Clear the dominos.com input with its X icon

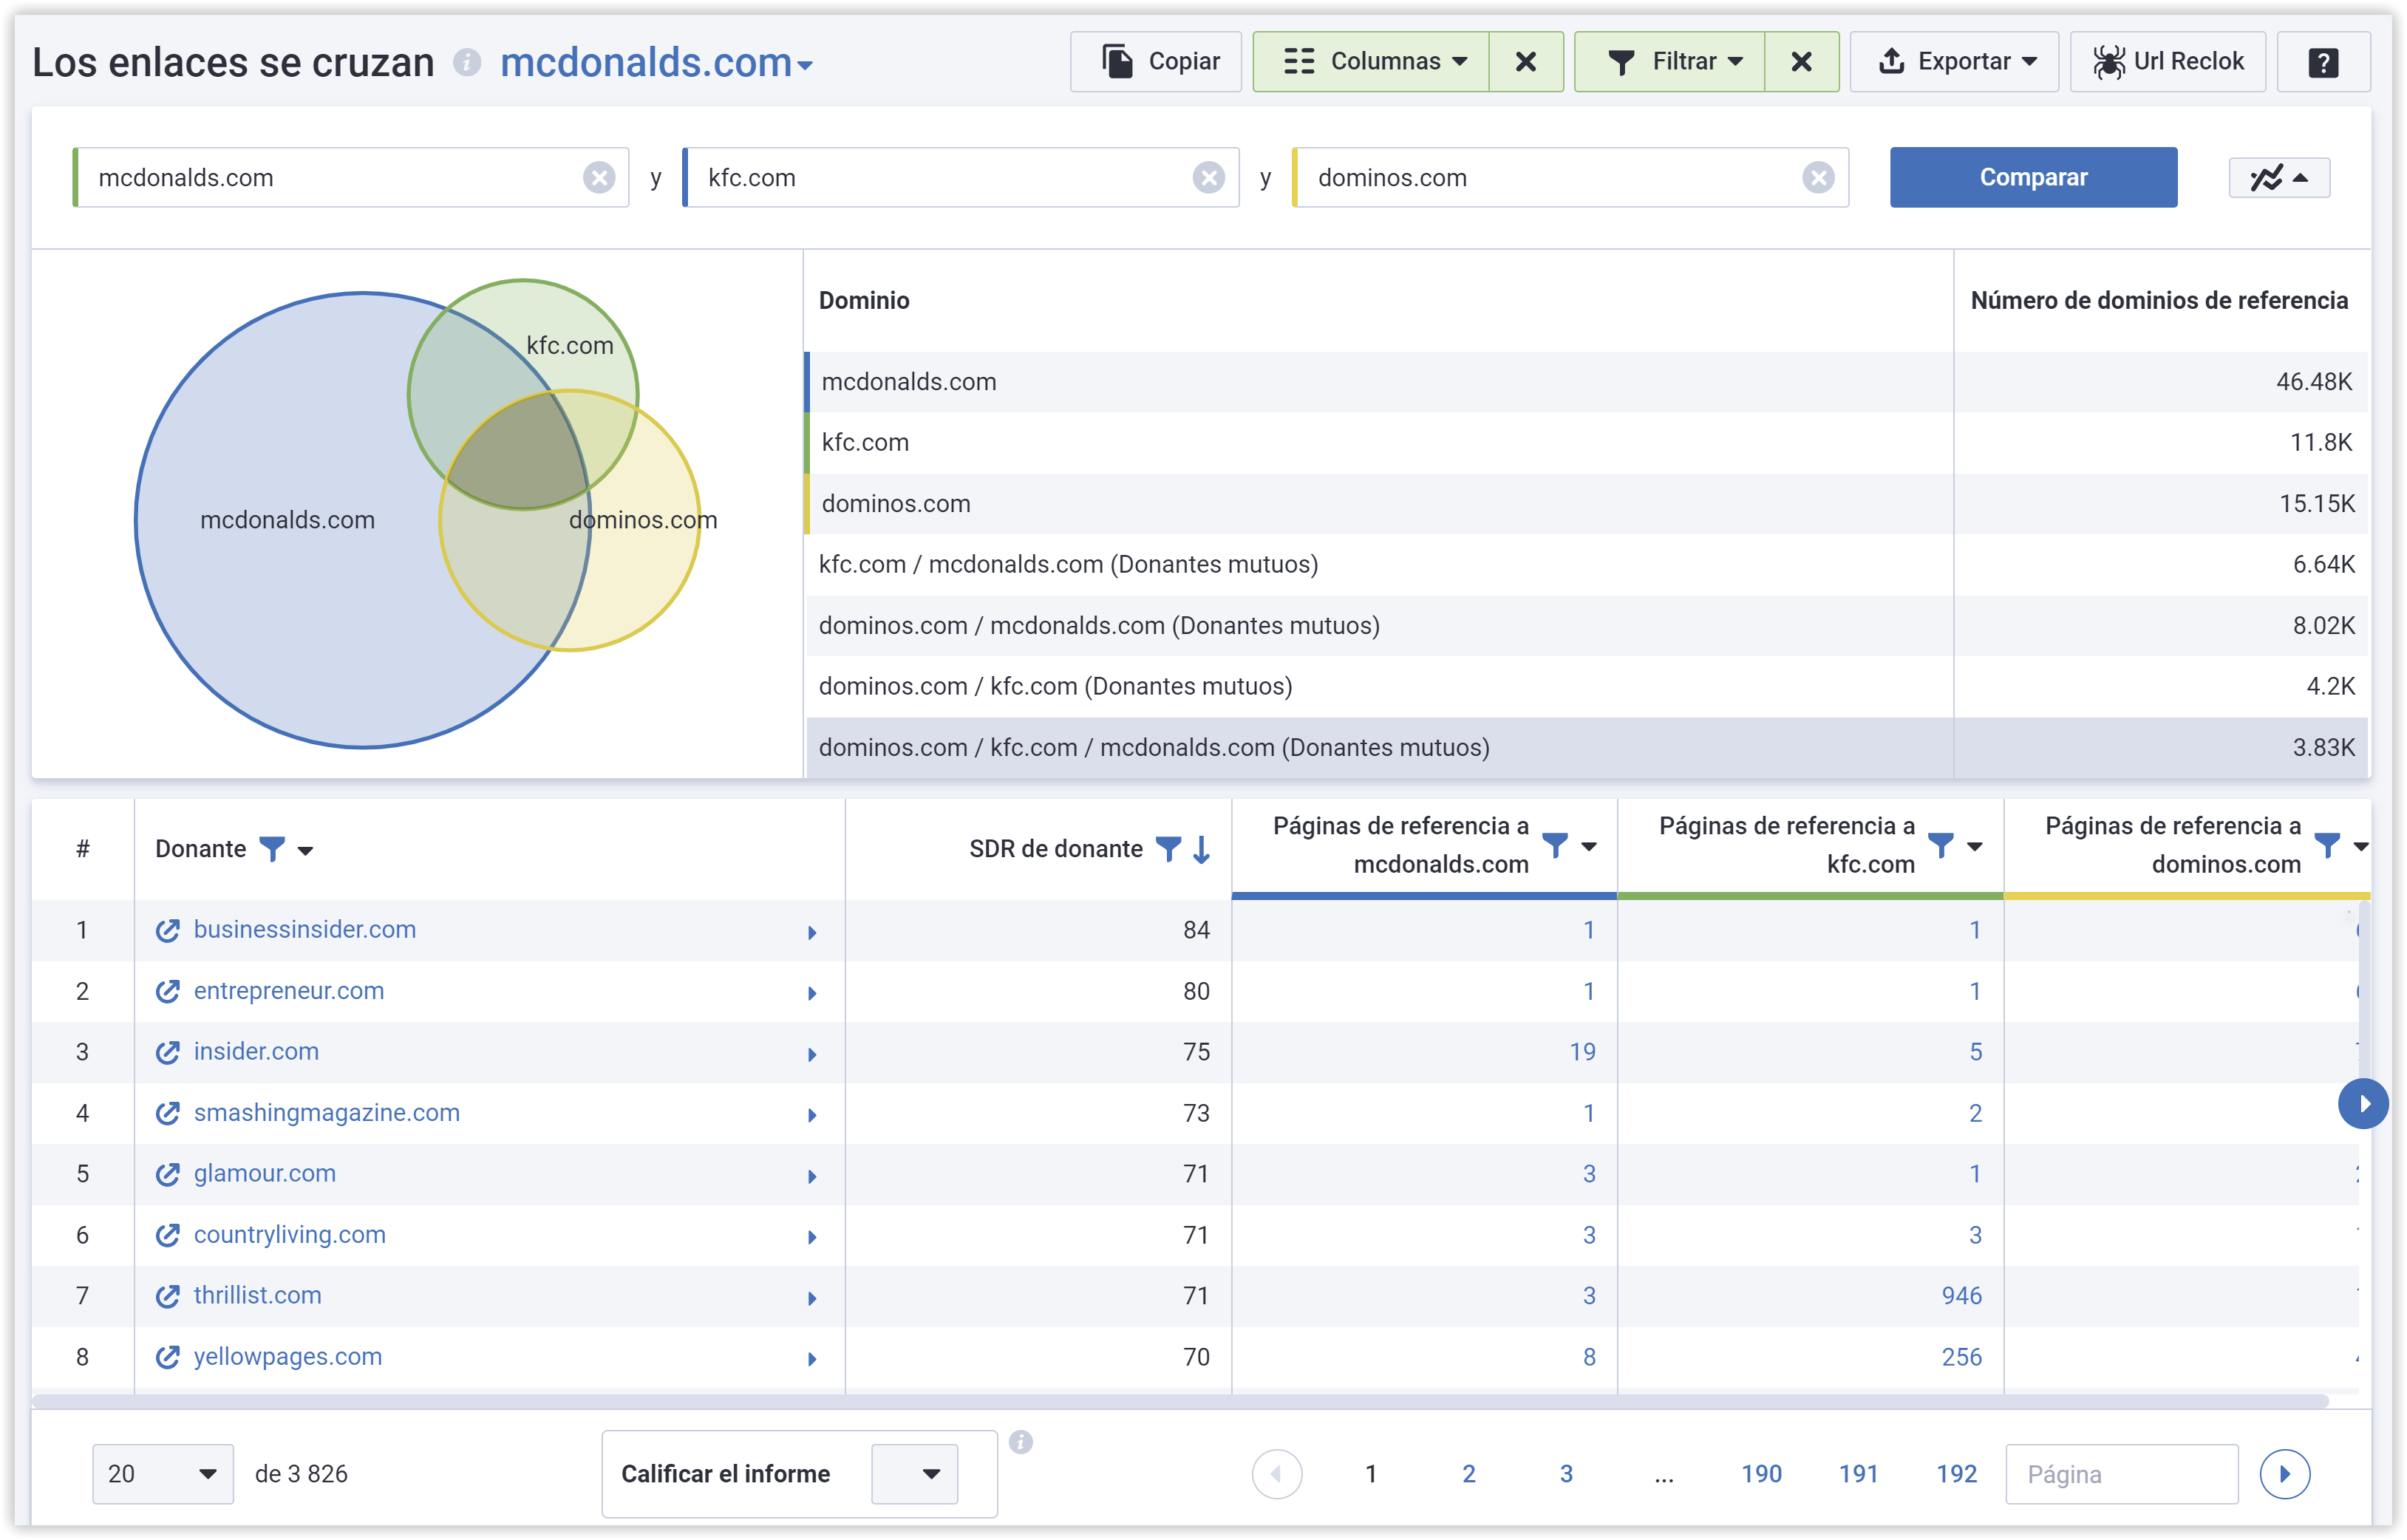coord(1819,177)
